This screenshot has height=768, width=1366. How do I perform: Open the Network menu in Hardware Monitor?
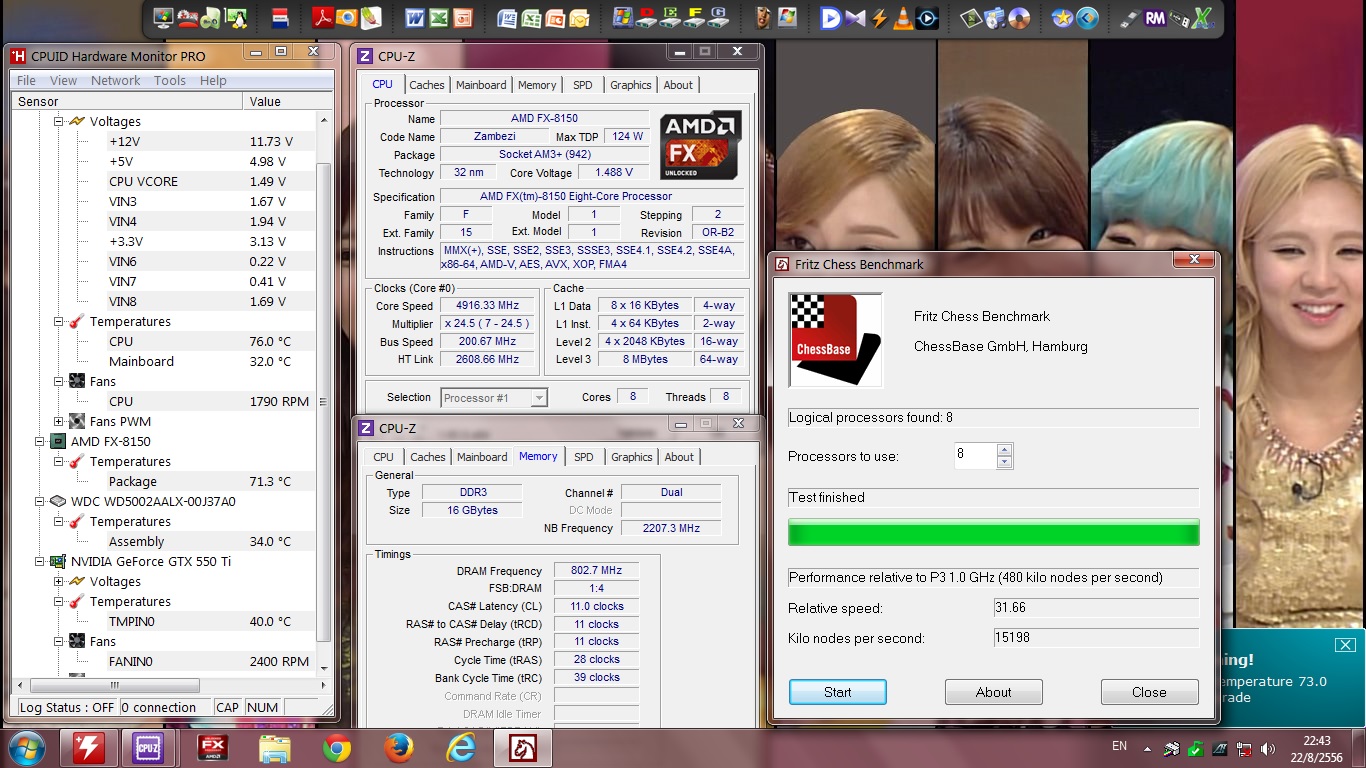click(116, 80)
